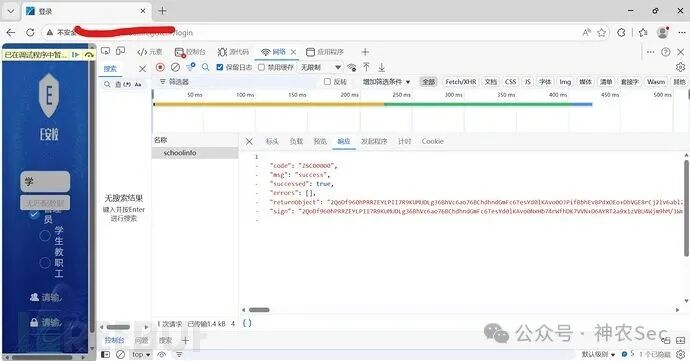Click the import HAR up-arrow icon
This screenshot has height=361, width=690.
366,67
